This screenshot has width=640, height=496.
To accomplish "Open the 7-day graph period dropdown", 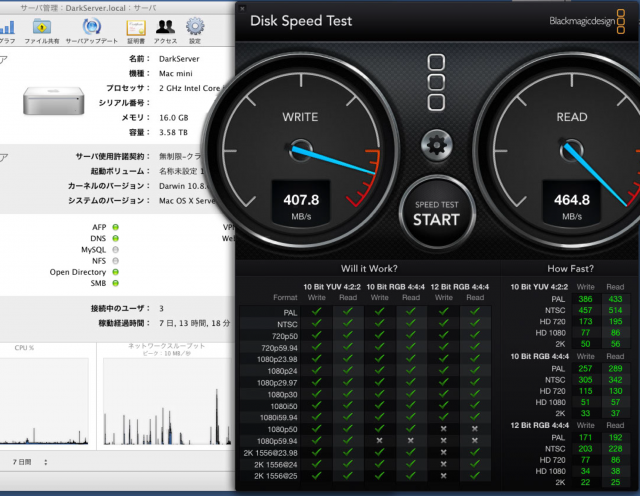I will click(x=30, y=462).
